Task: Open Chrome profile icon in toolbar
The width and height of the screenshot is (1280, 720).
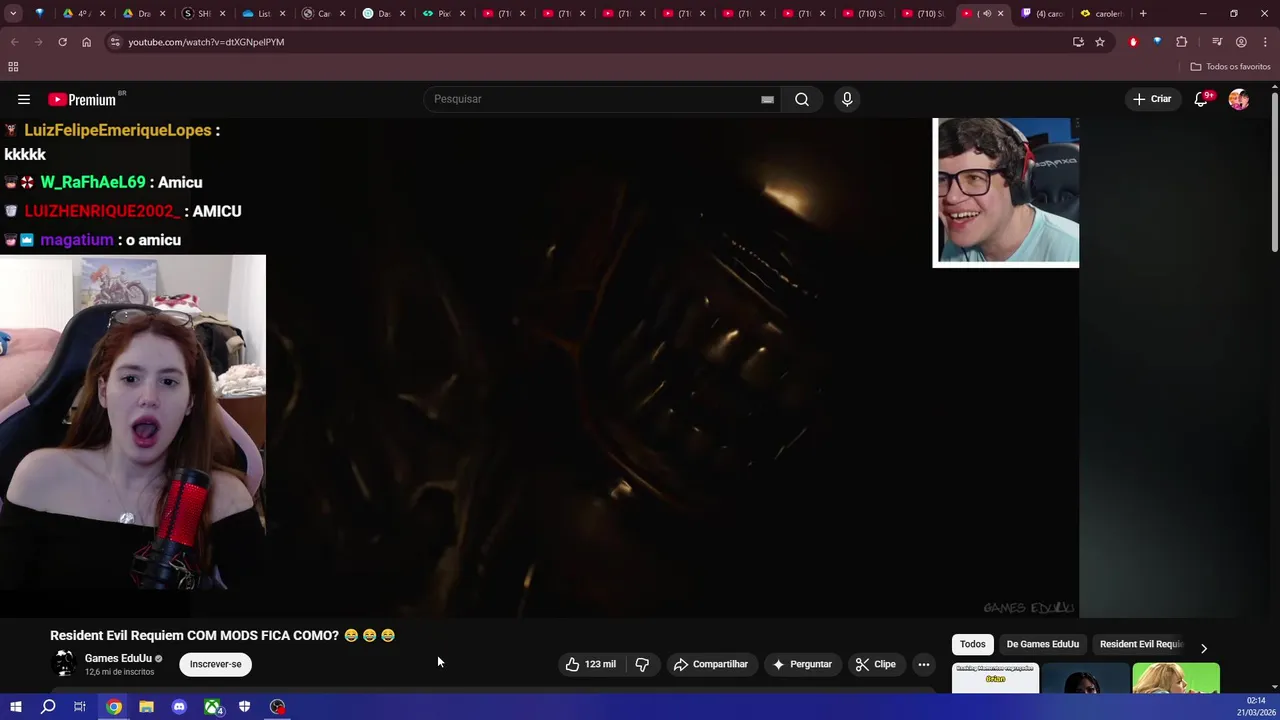Action: 1241,42
